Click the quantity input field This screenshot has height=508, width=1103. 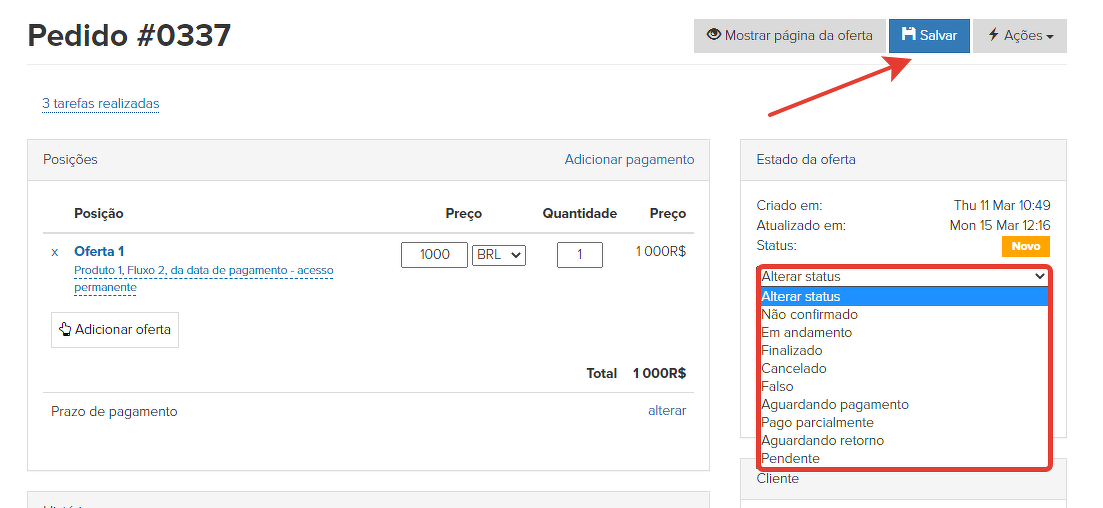tap(580, 255)
